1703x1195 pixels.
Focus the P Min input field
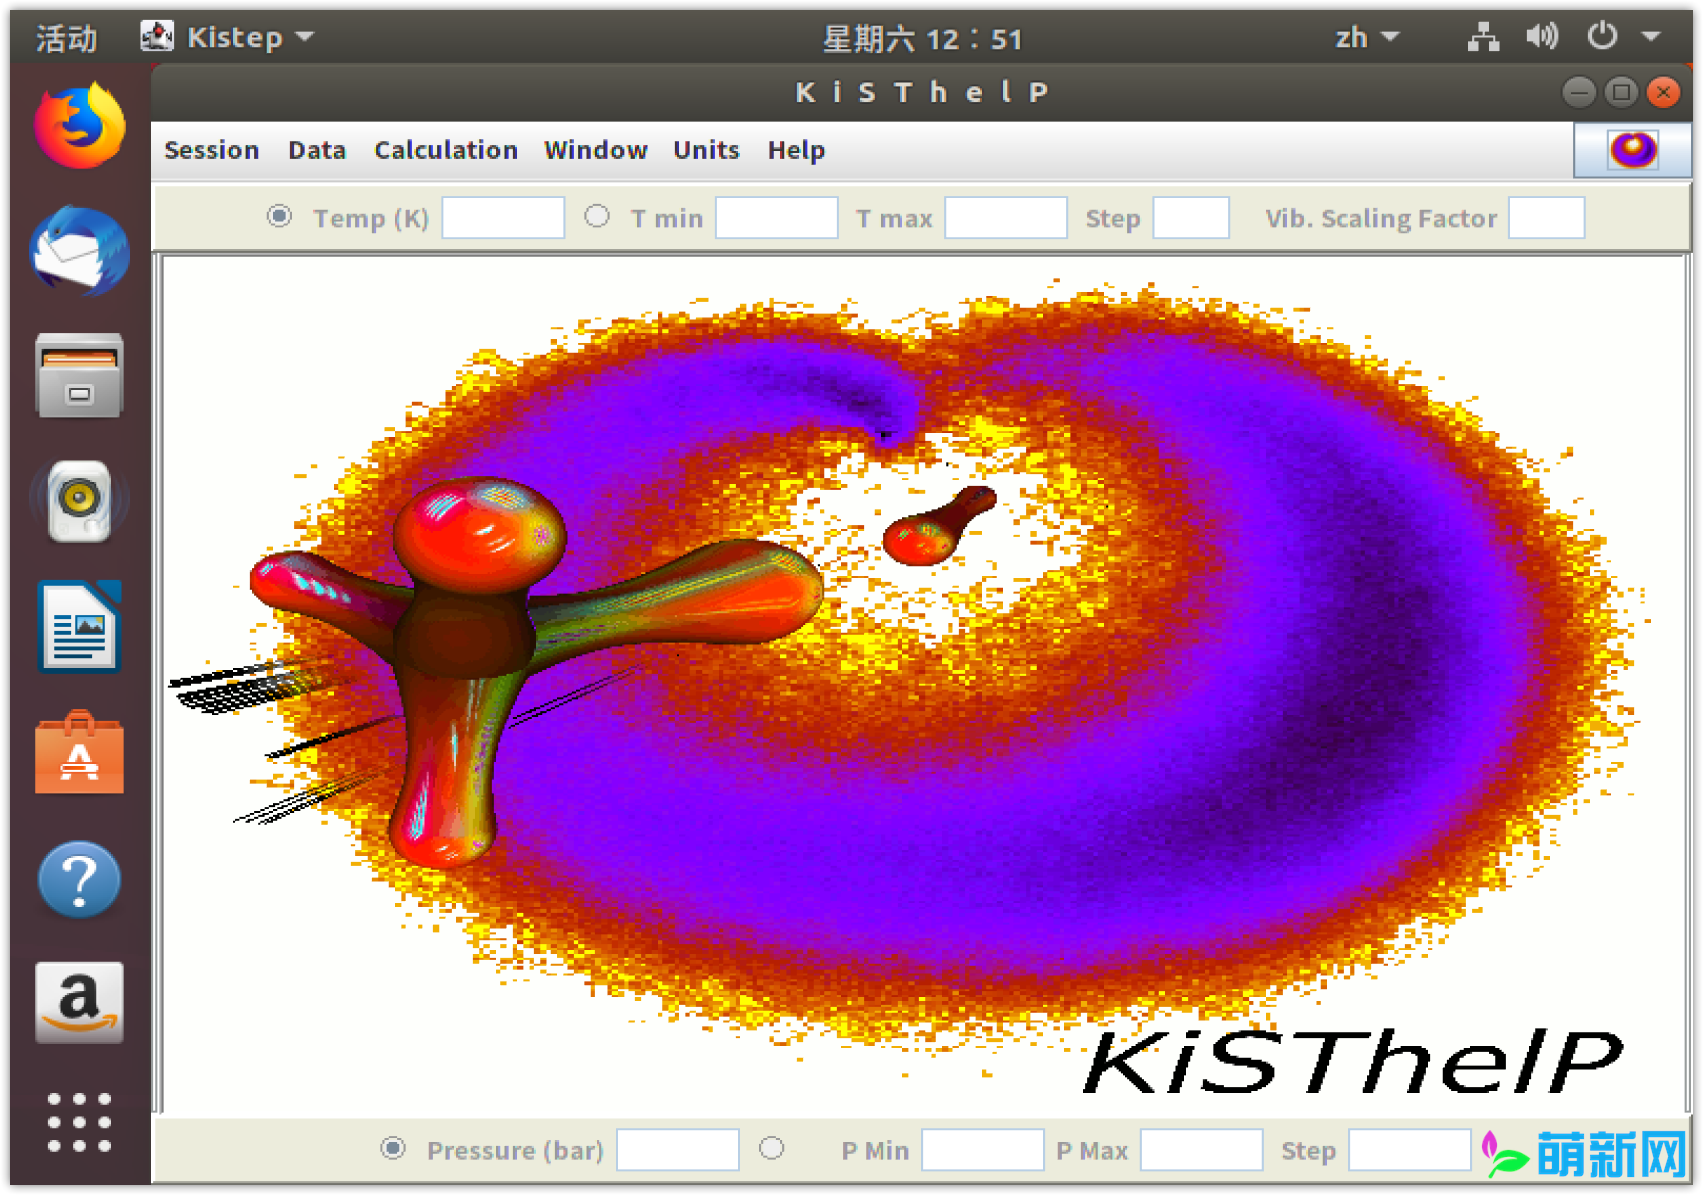tap(983, 1150)
